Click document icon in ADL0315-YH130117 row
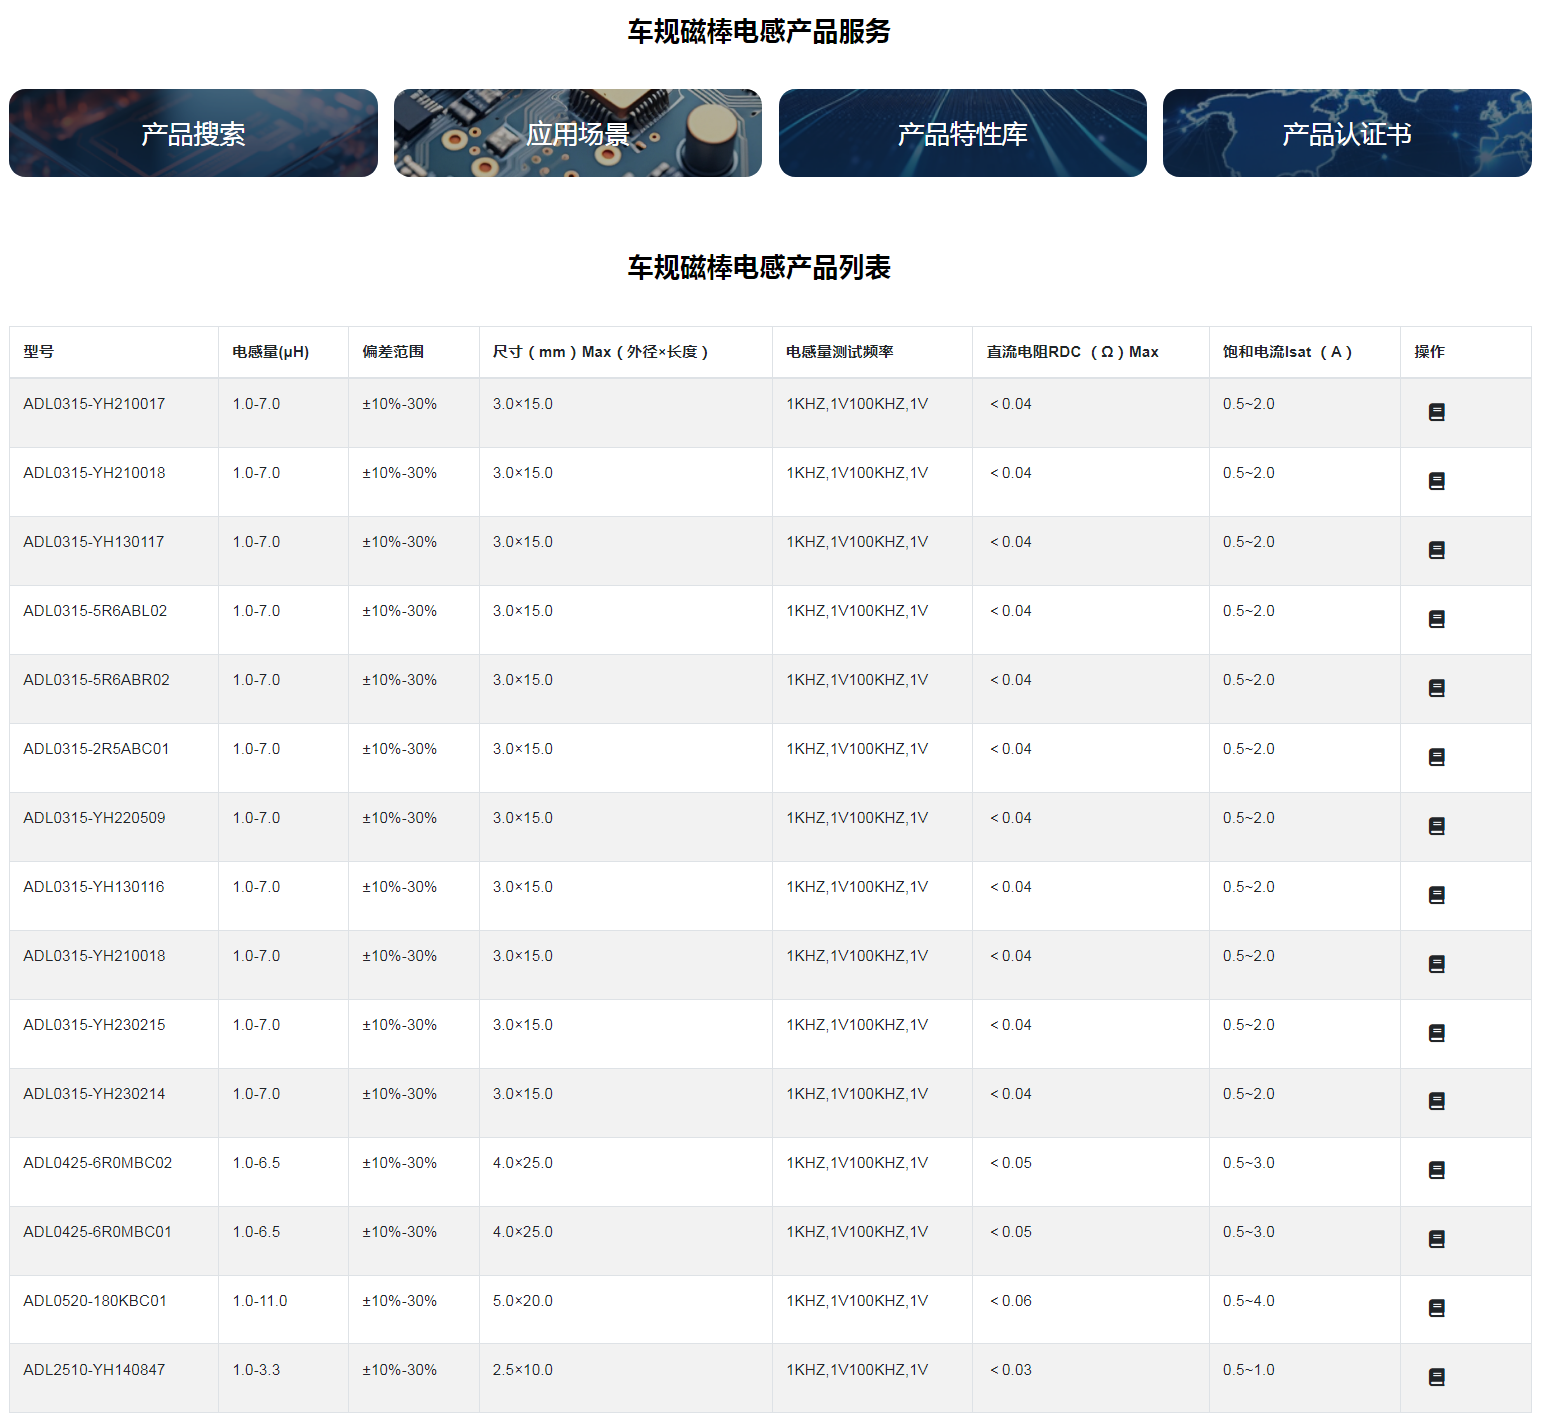The width and height of the screenshot is (1546, 1421). (1436, 550)
